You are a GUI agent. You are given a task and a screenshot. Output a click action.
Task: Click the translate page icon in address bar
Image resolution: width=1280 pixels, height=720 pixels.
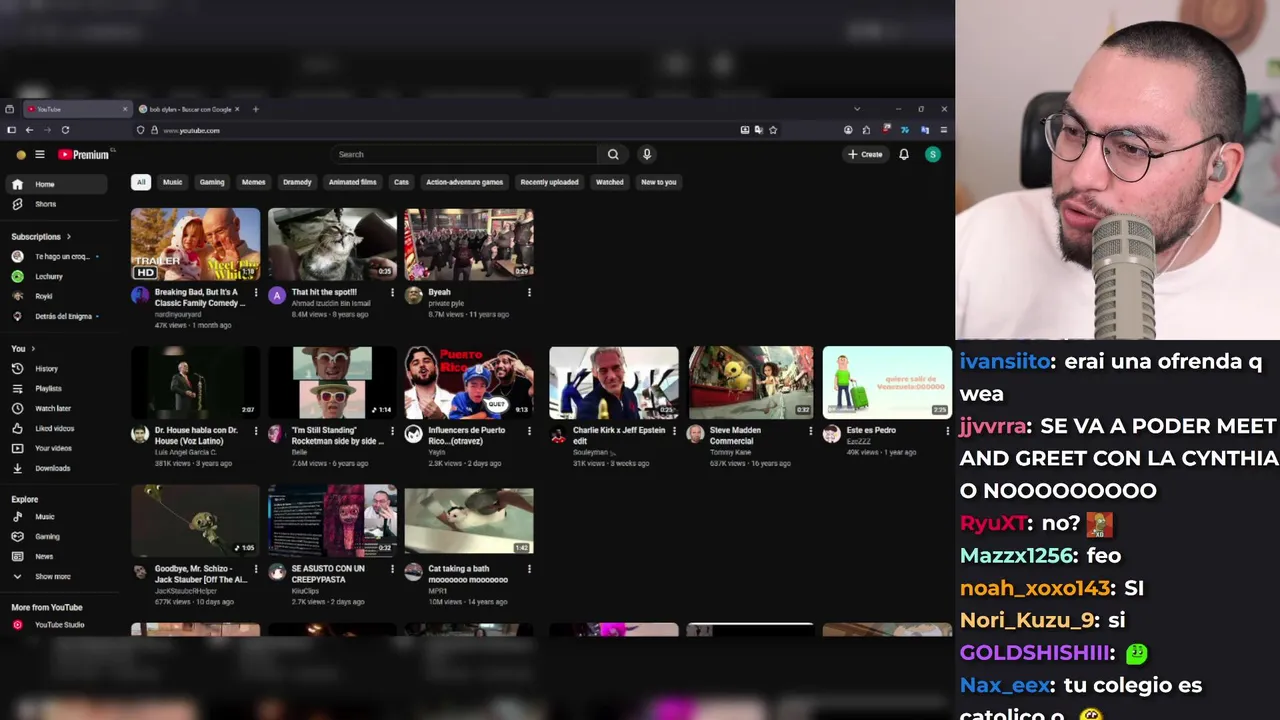759,130
